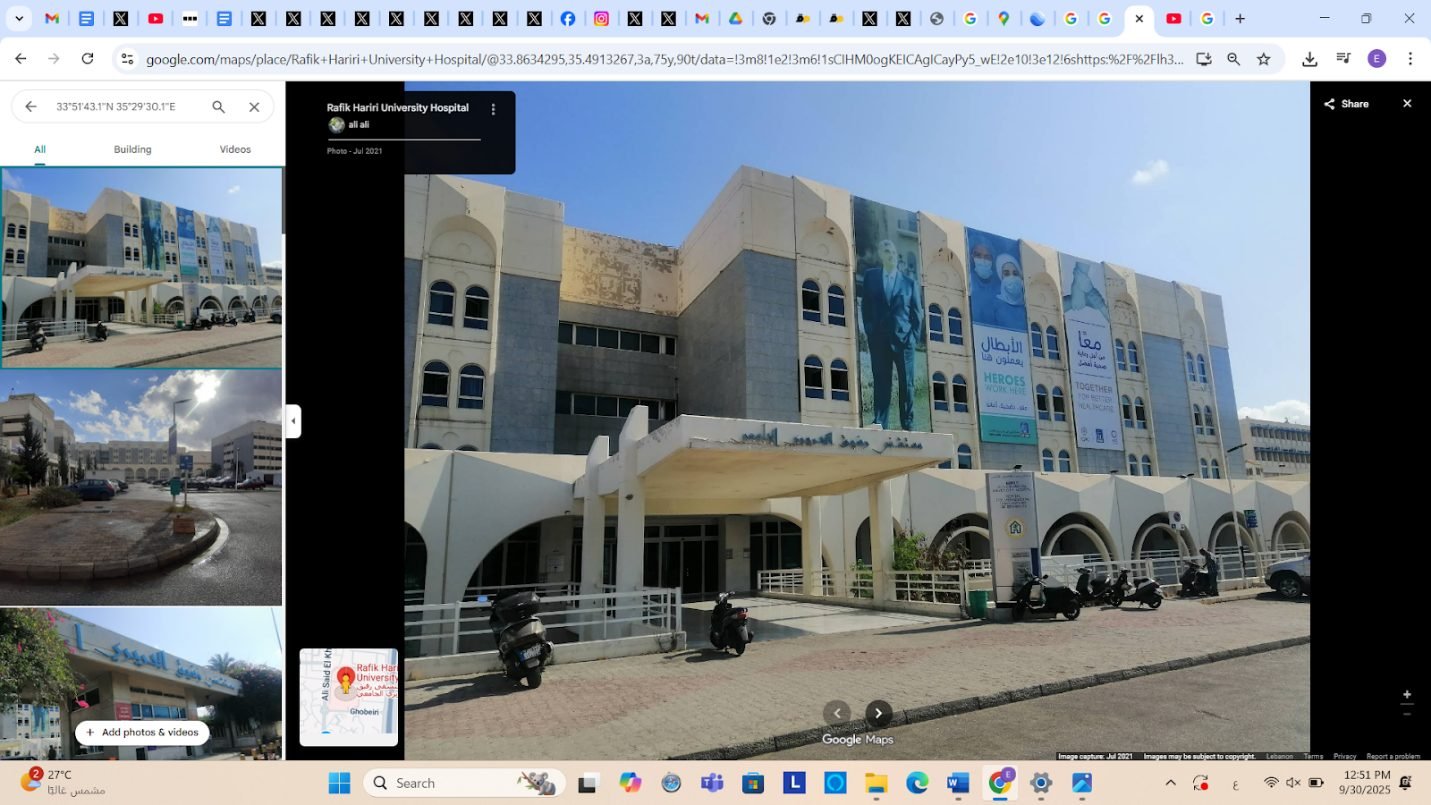Click the magnifier search icon in Maps
The width and height of the screenshot is (1431, 805).
[218, 107]
